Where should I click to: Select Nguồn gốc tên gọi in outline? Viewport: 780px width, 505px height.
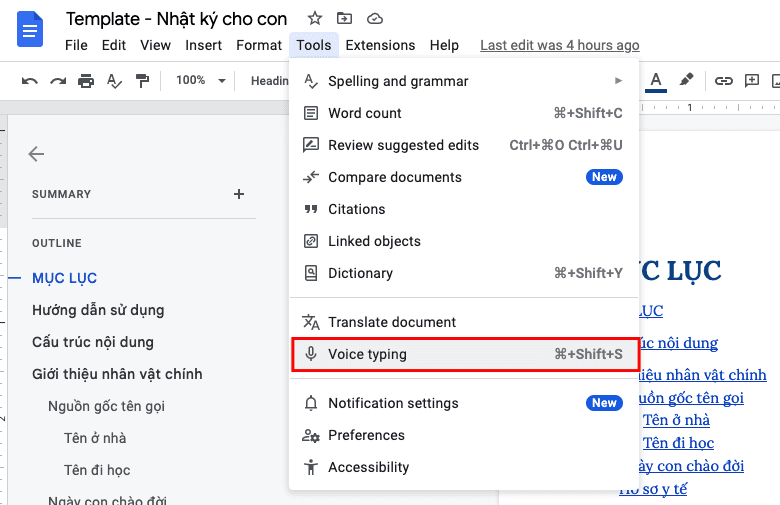pyautogui.click(x=106, y=406)
